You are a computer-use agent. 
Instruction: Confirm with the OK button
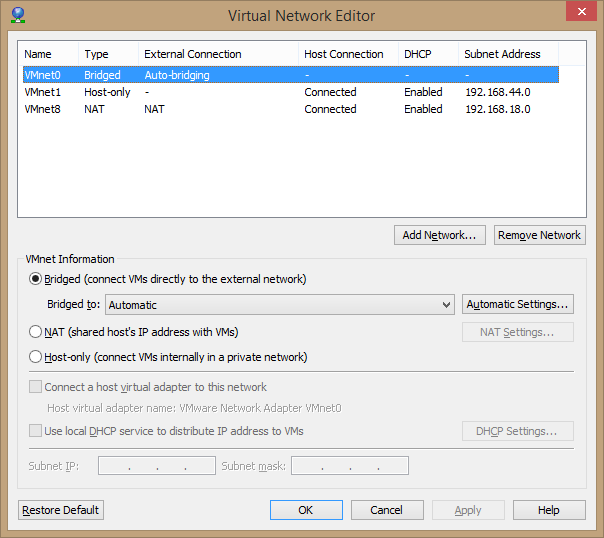(306, 510)
